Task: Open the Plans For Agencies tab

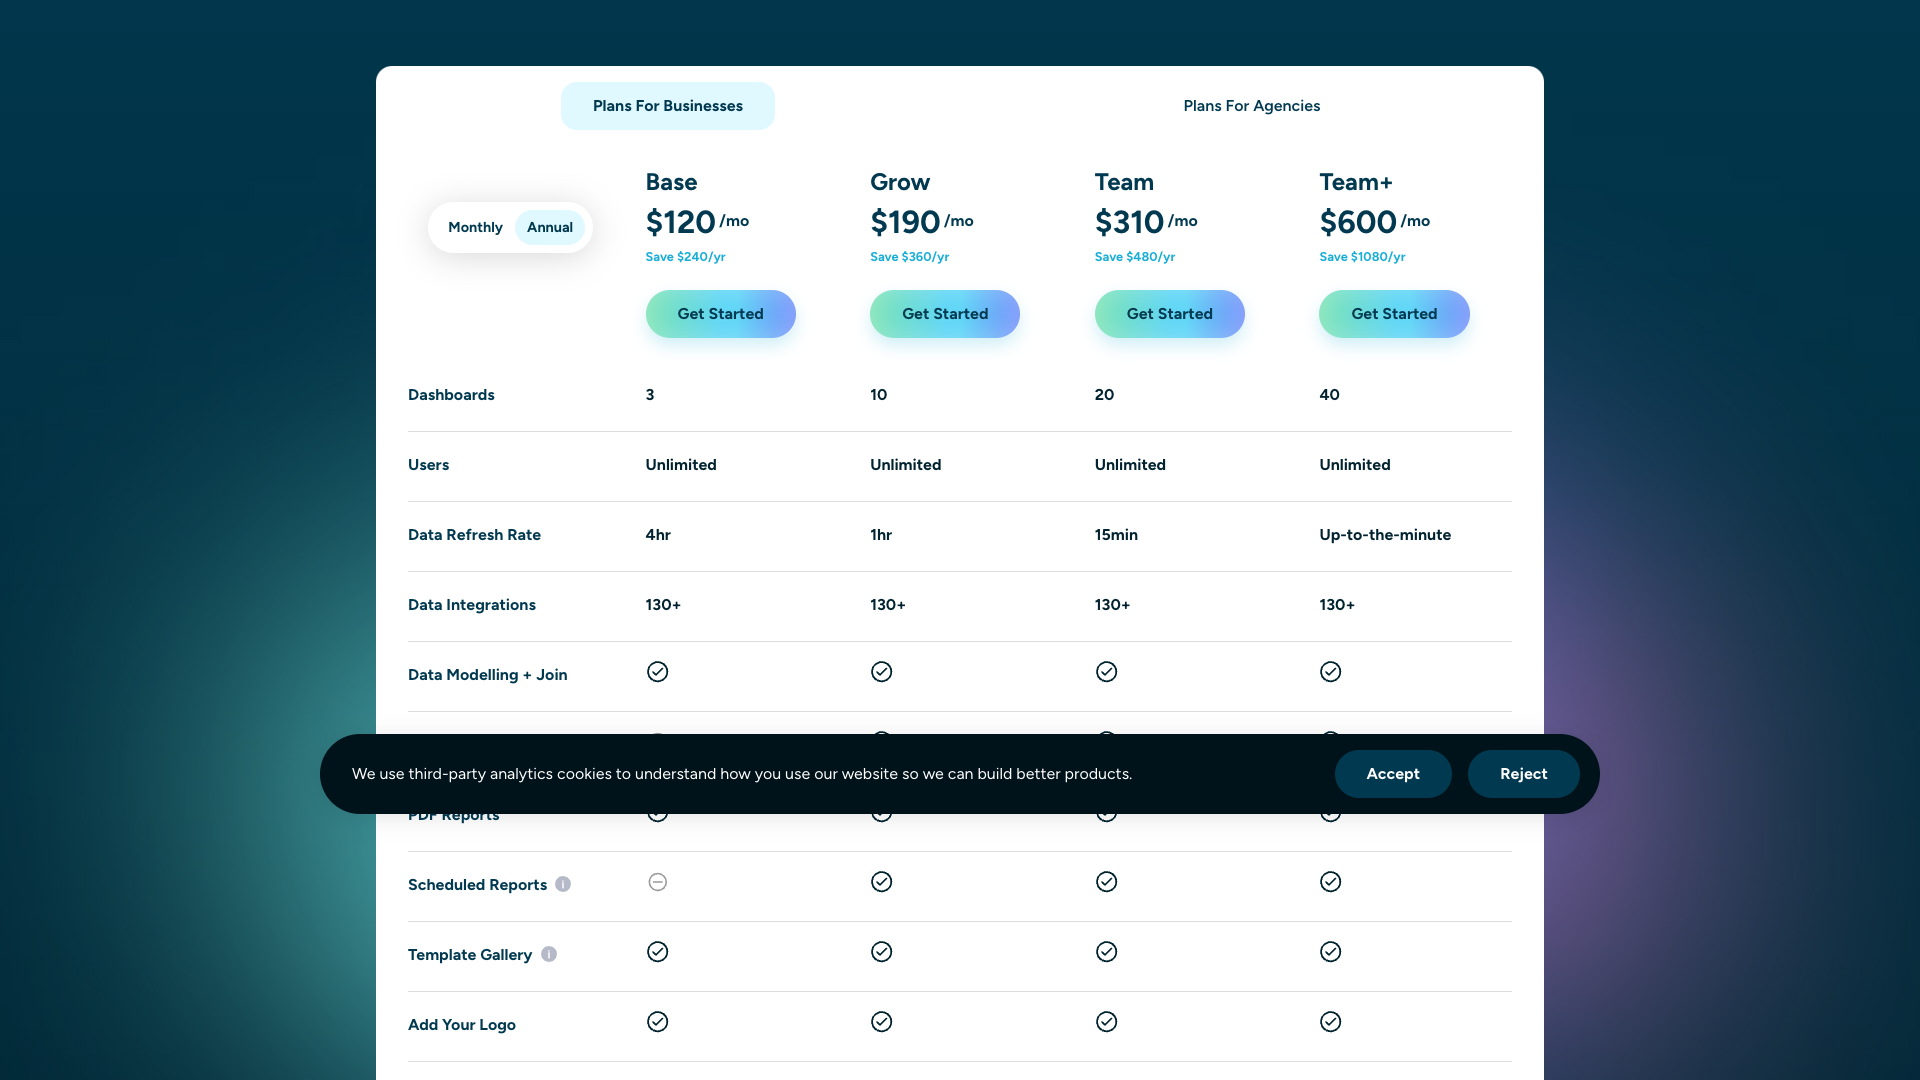Action: (1251, 105)
